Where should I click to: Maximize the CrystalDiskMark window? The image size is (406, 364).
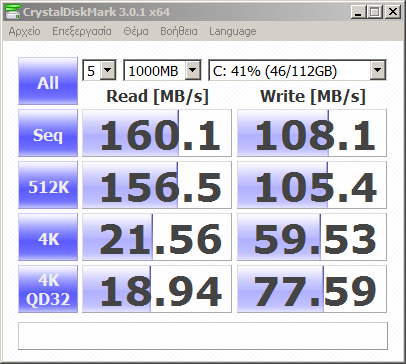click(x=375, y=12)
